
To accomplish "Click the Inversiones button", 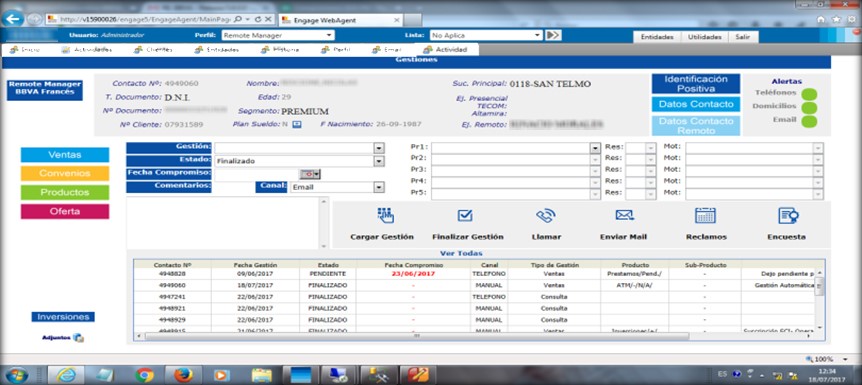I will (x=63, y=317).
